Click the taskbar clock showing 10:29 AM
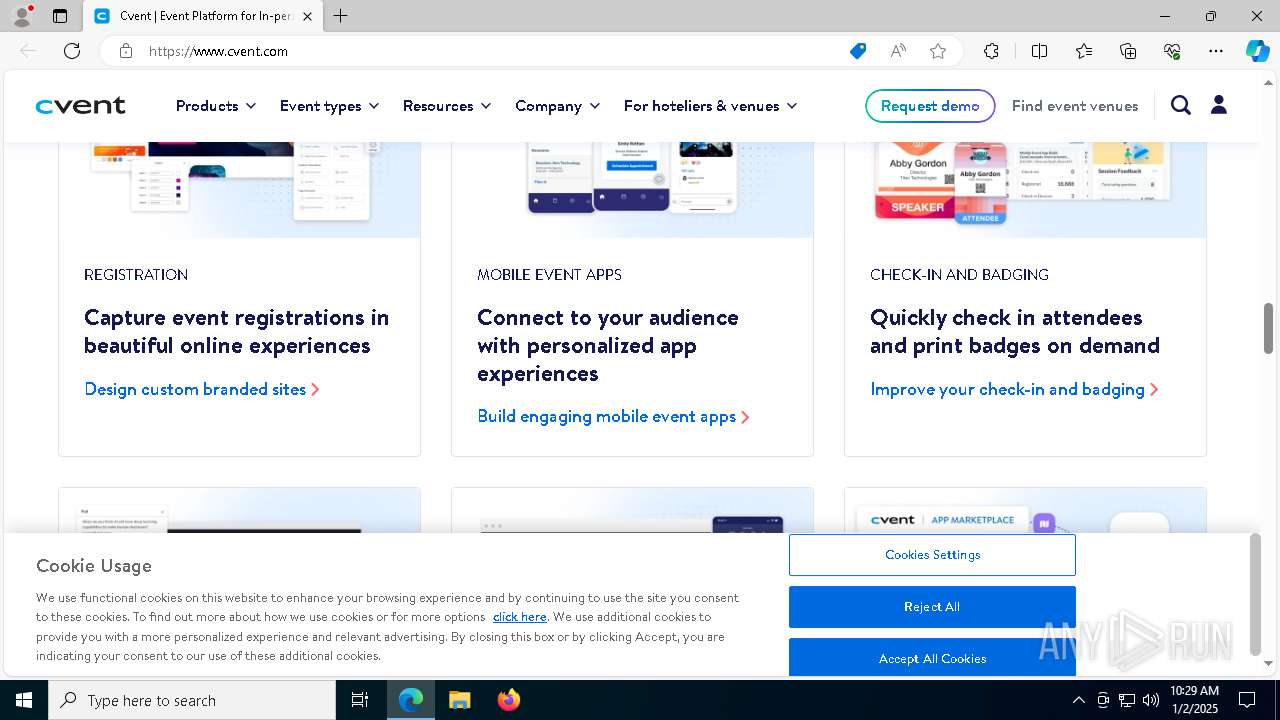The height and width of the screenshot is (720, 1280). [1193, 700]
